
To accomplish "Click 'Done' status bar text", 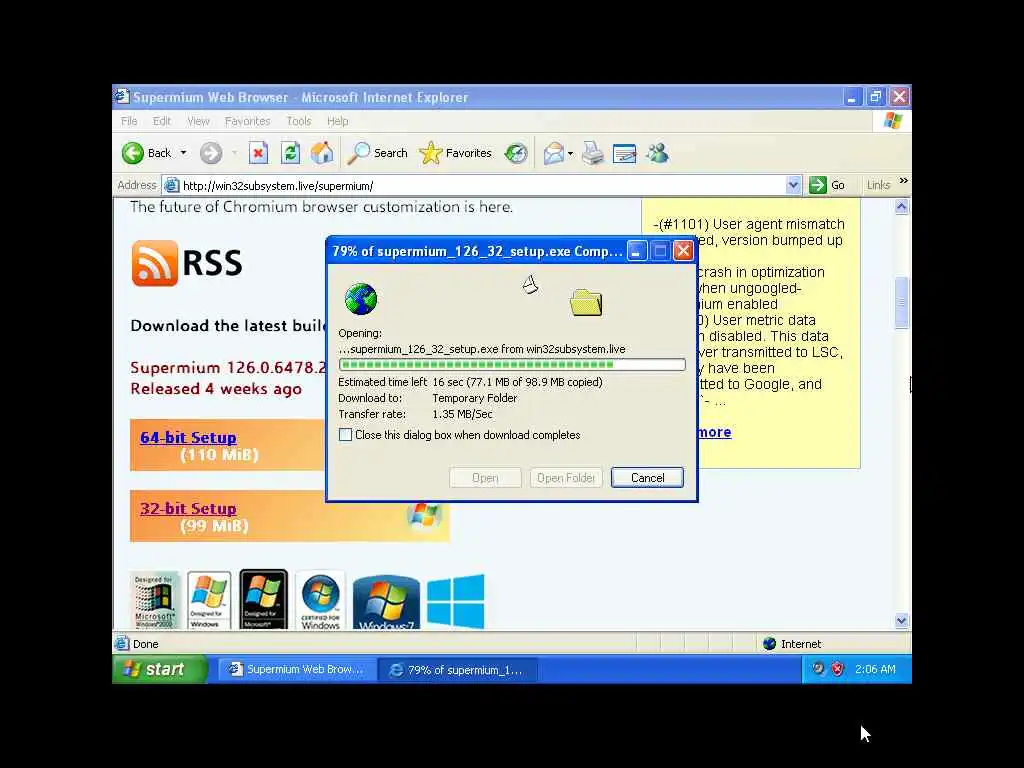I will 145,644.
